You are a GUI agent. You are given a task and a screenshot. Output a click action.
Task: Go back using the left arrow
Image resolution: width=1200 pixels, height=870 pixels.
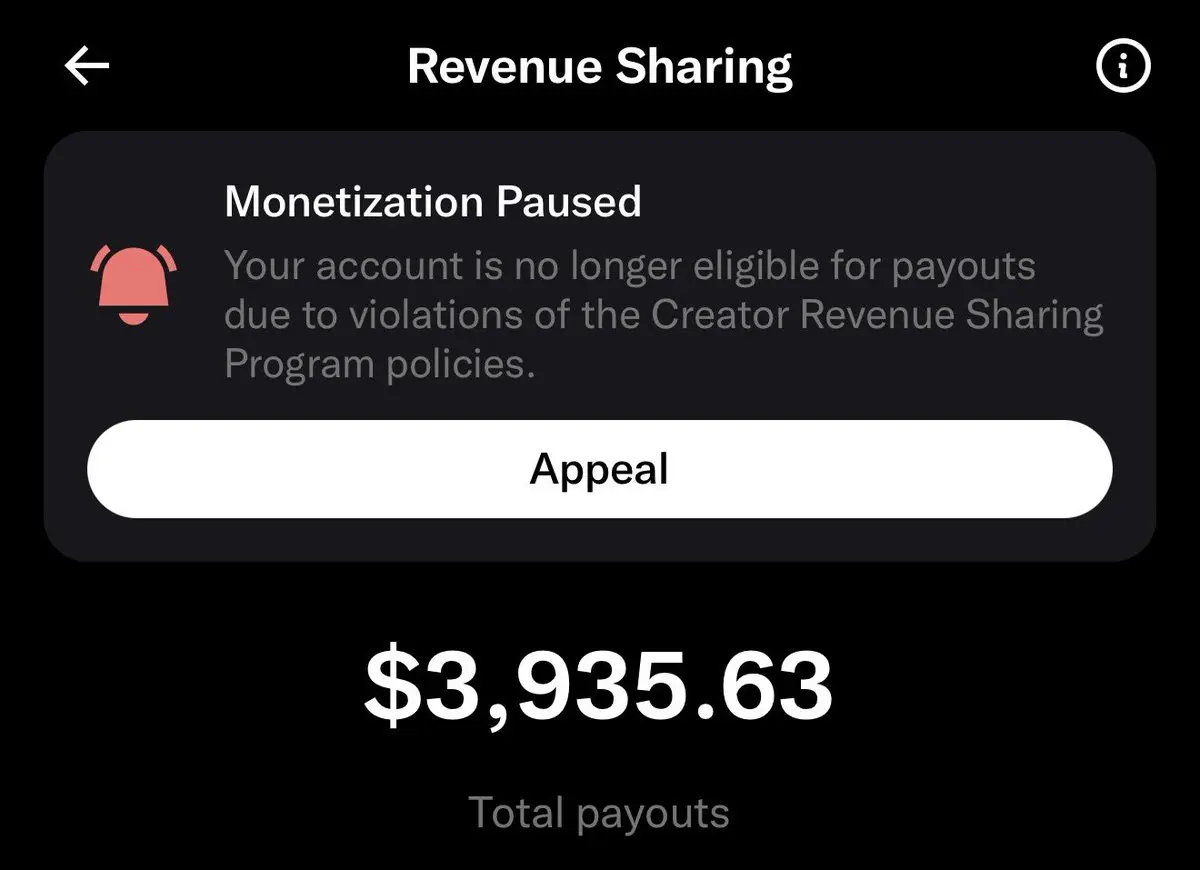point(87,67)
